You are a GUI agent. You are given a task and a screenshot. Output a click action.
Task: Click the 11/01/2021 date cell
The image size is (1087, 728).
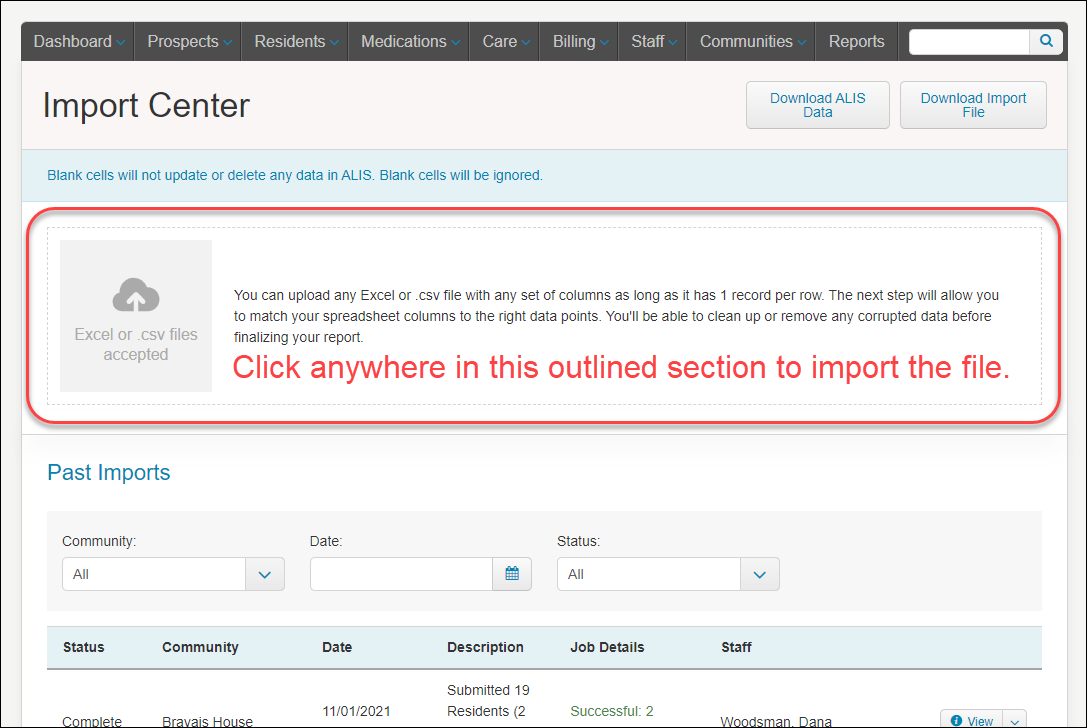(356, 711)
